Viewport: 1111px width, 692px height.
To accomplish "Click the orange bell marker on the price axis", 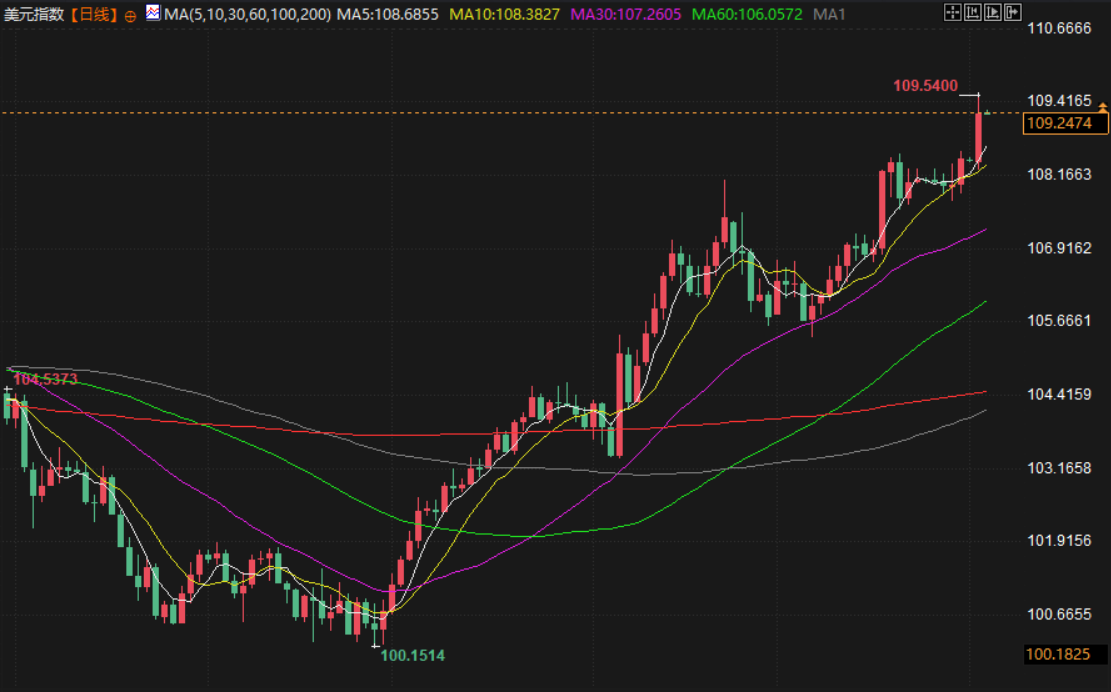I will 1103,106.
